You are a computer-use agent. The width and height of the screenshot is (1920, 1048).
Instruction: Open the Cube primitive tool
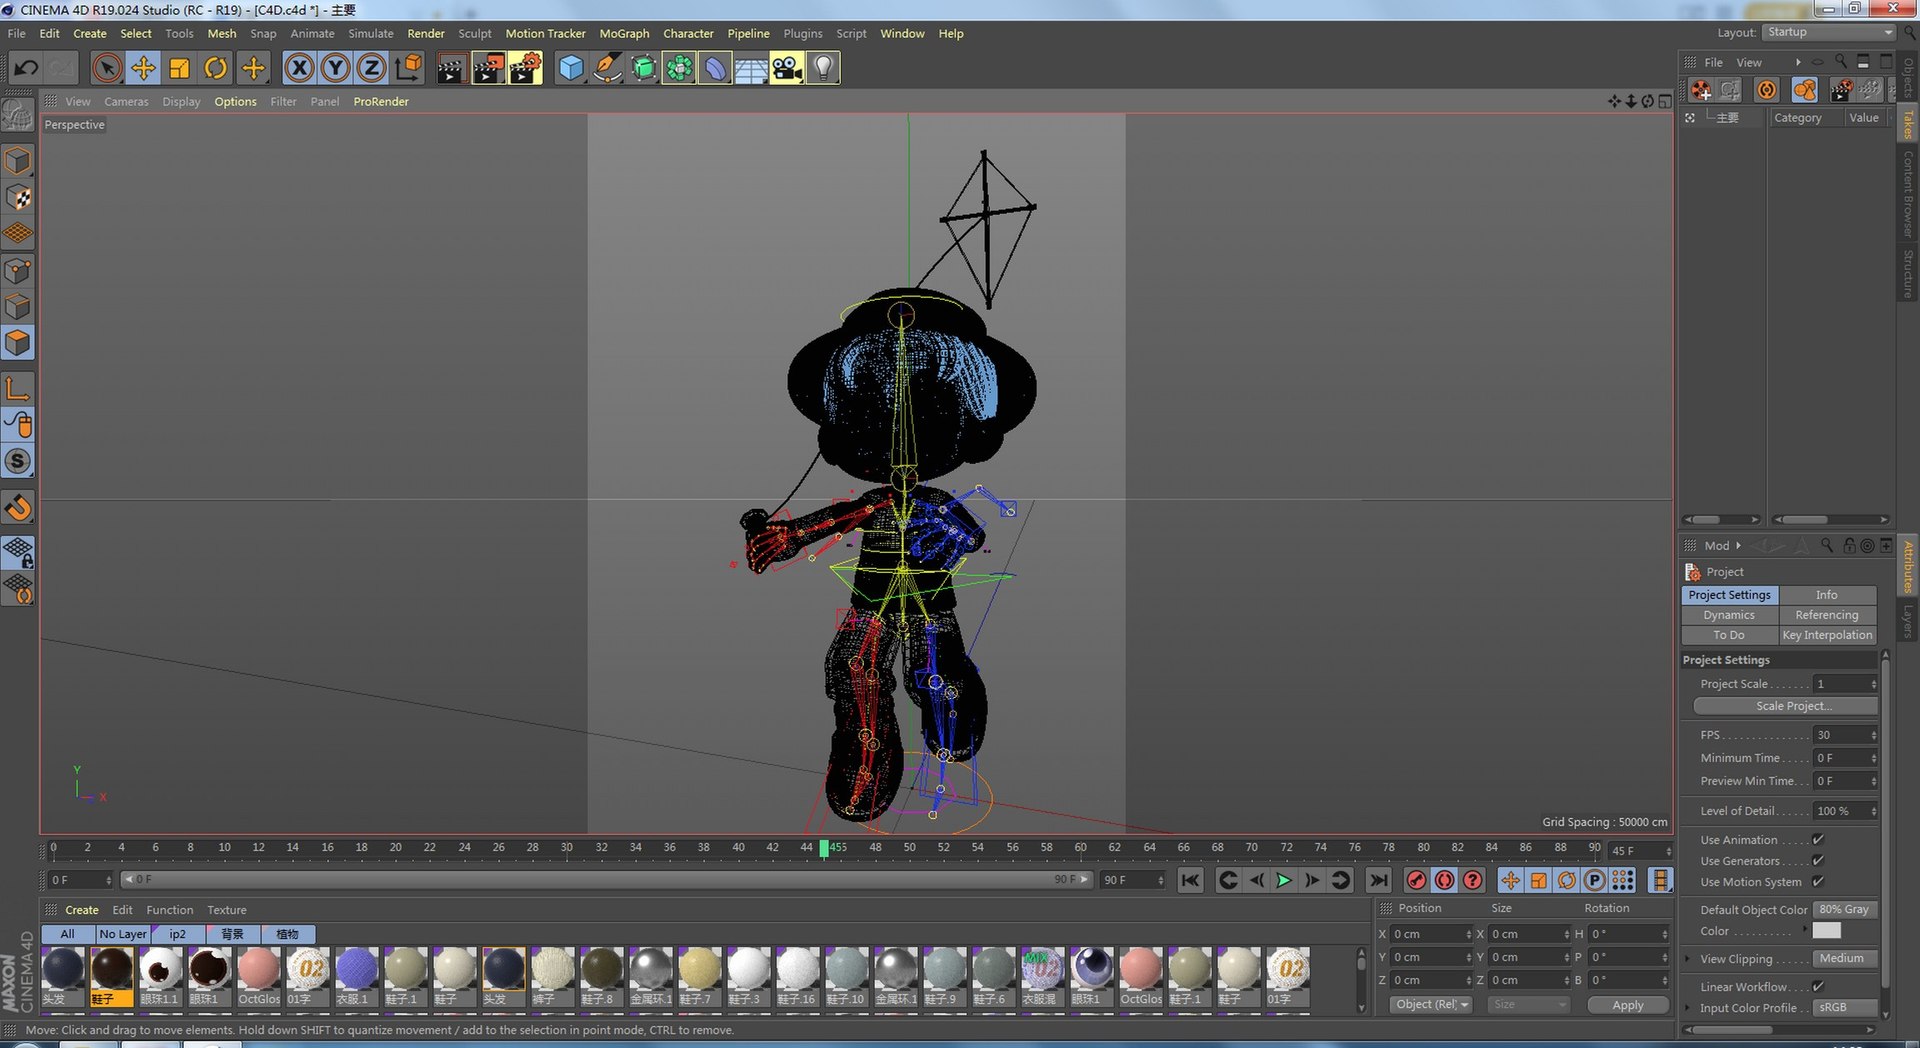(x=571, y=68)
